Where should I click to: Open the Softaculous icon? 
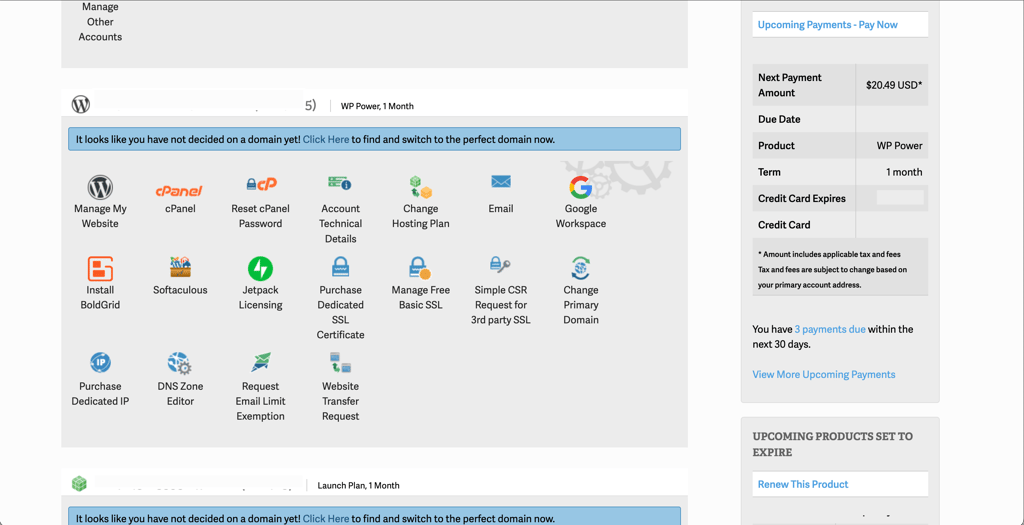tap(180, 267)
